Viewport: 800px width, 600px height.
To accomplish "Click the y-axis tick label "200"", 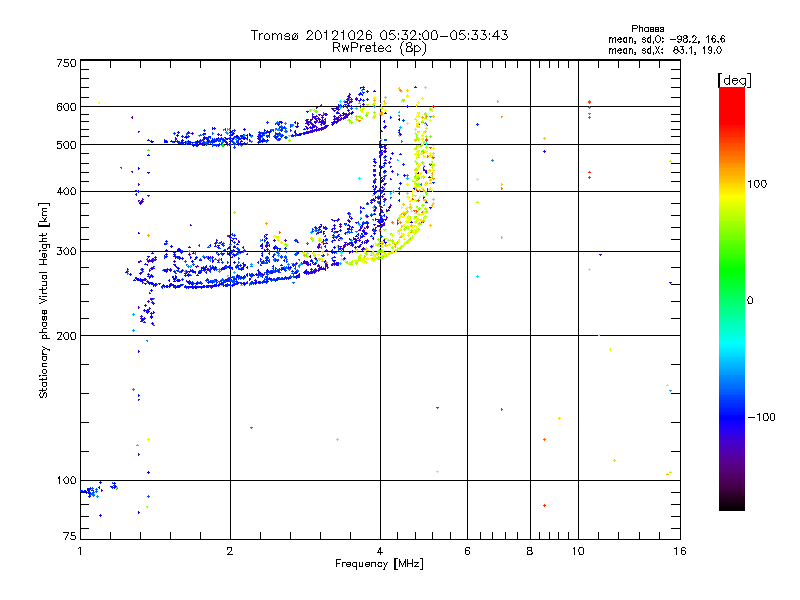I will (66, 336).
